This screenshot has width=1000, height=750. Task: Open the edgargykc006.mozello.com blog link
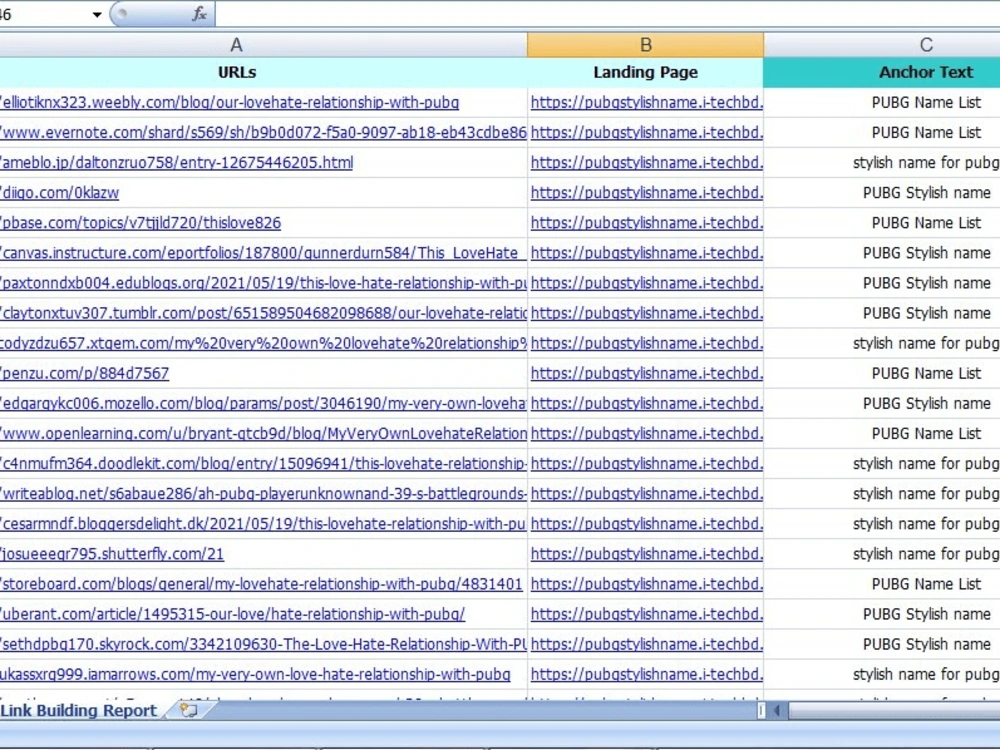tap(263, 403)
